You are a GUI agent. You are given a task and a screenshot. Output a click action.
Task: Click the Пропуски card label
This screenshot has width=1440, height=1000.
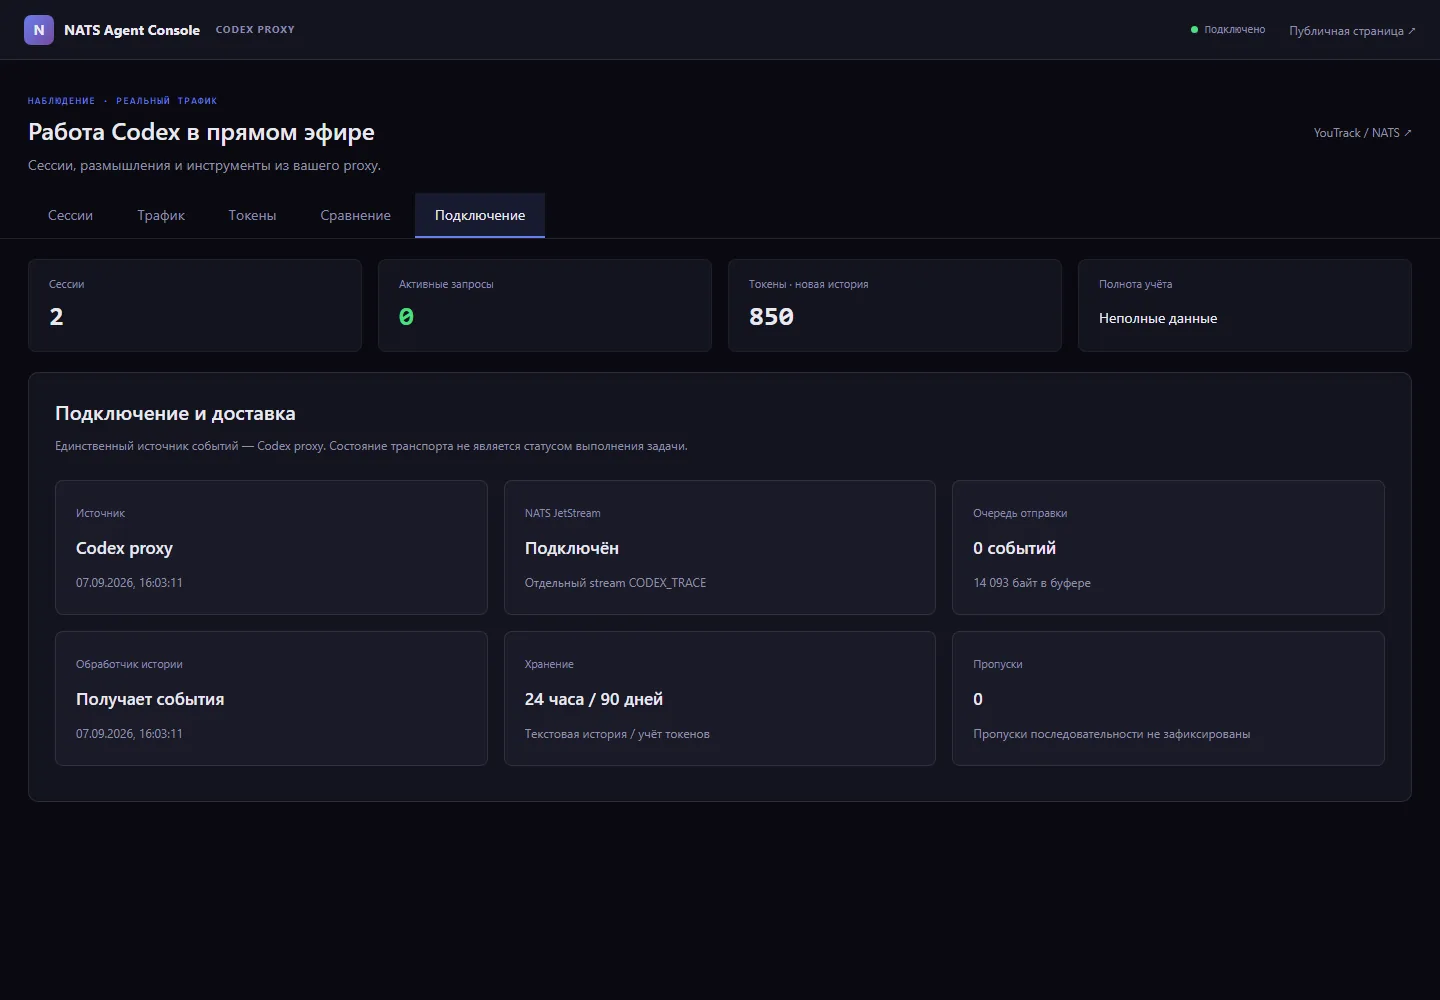[x=998, y=664]
